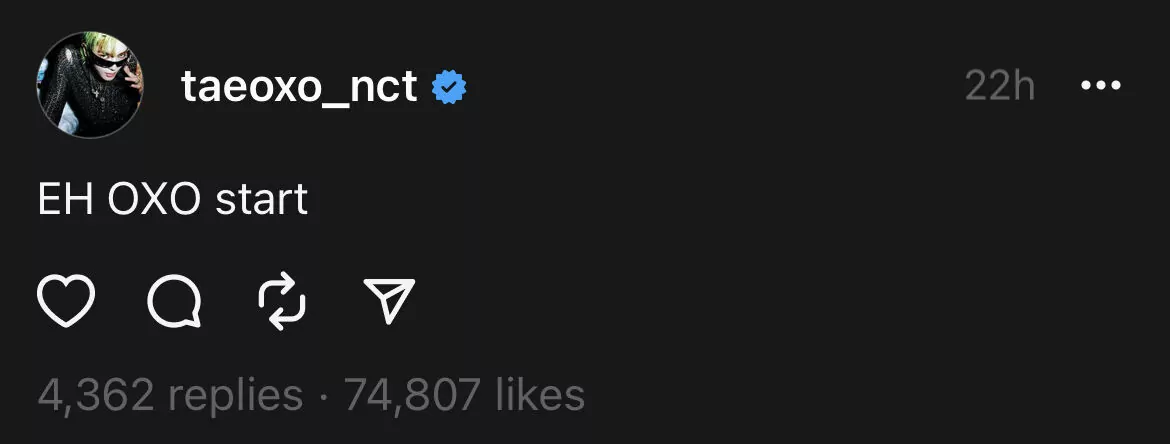Show the 74,807 likes list
1170x444 pixels.
tap(465, 395)
